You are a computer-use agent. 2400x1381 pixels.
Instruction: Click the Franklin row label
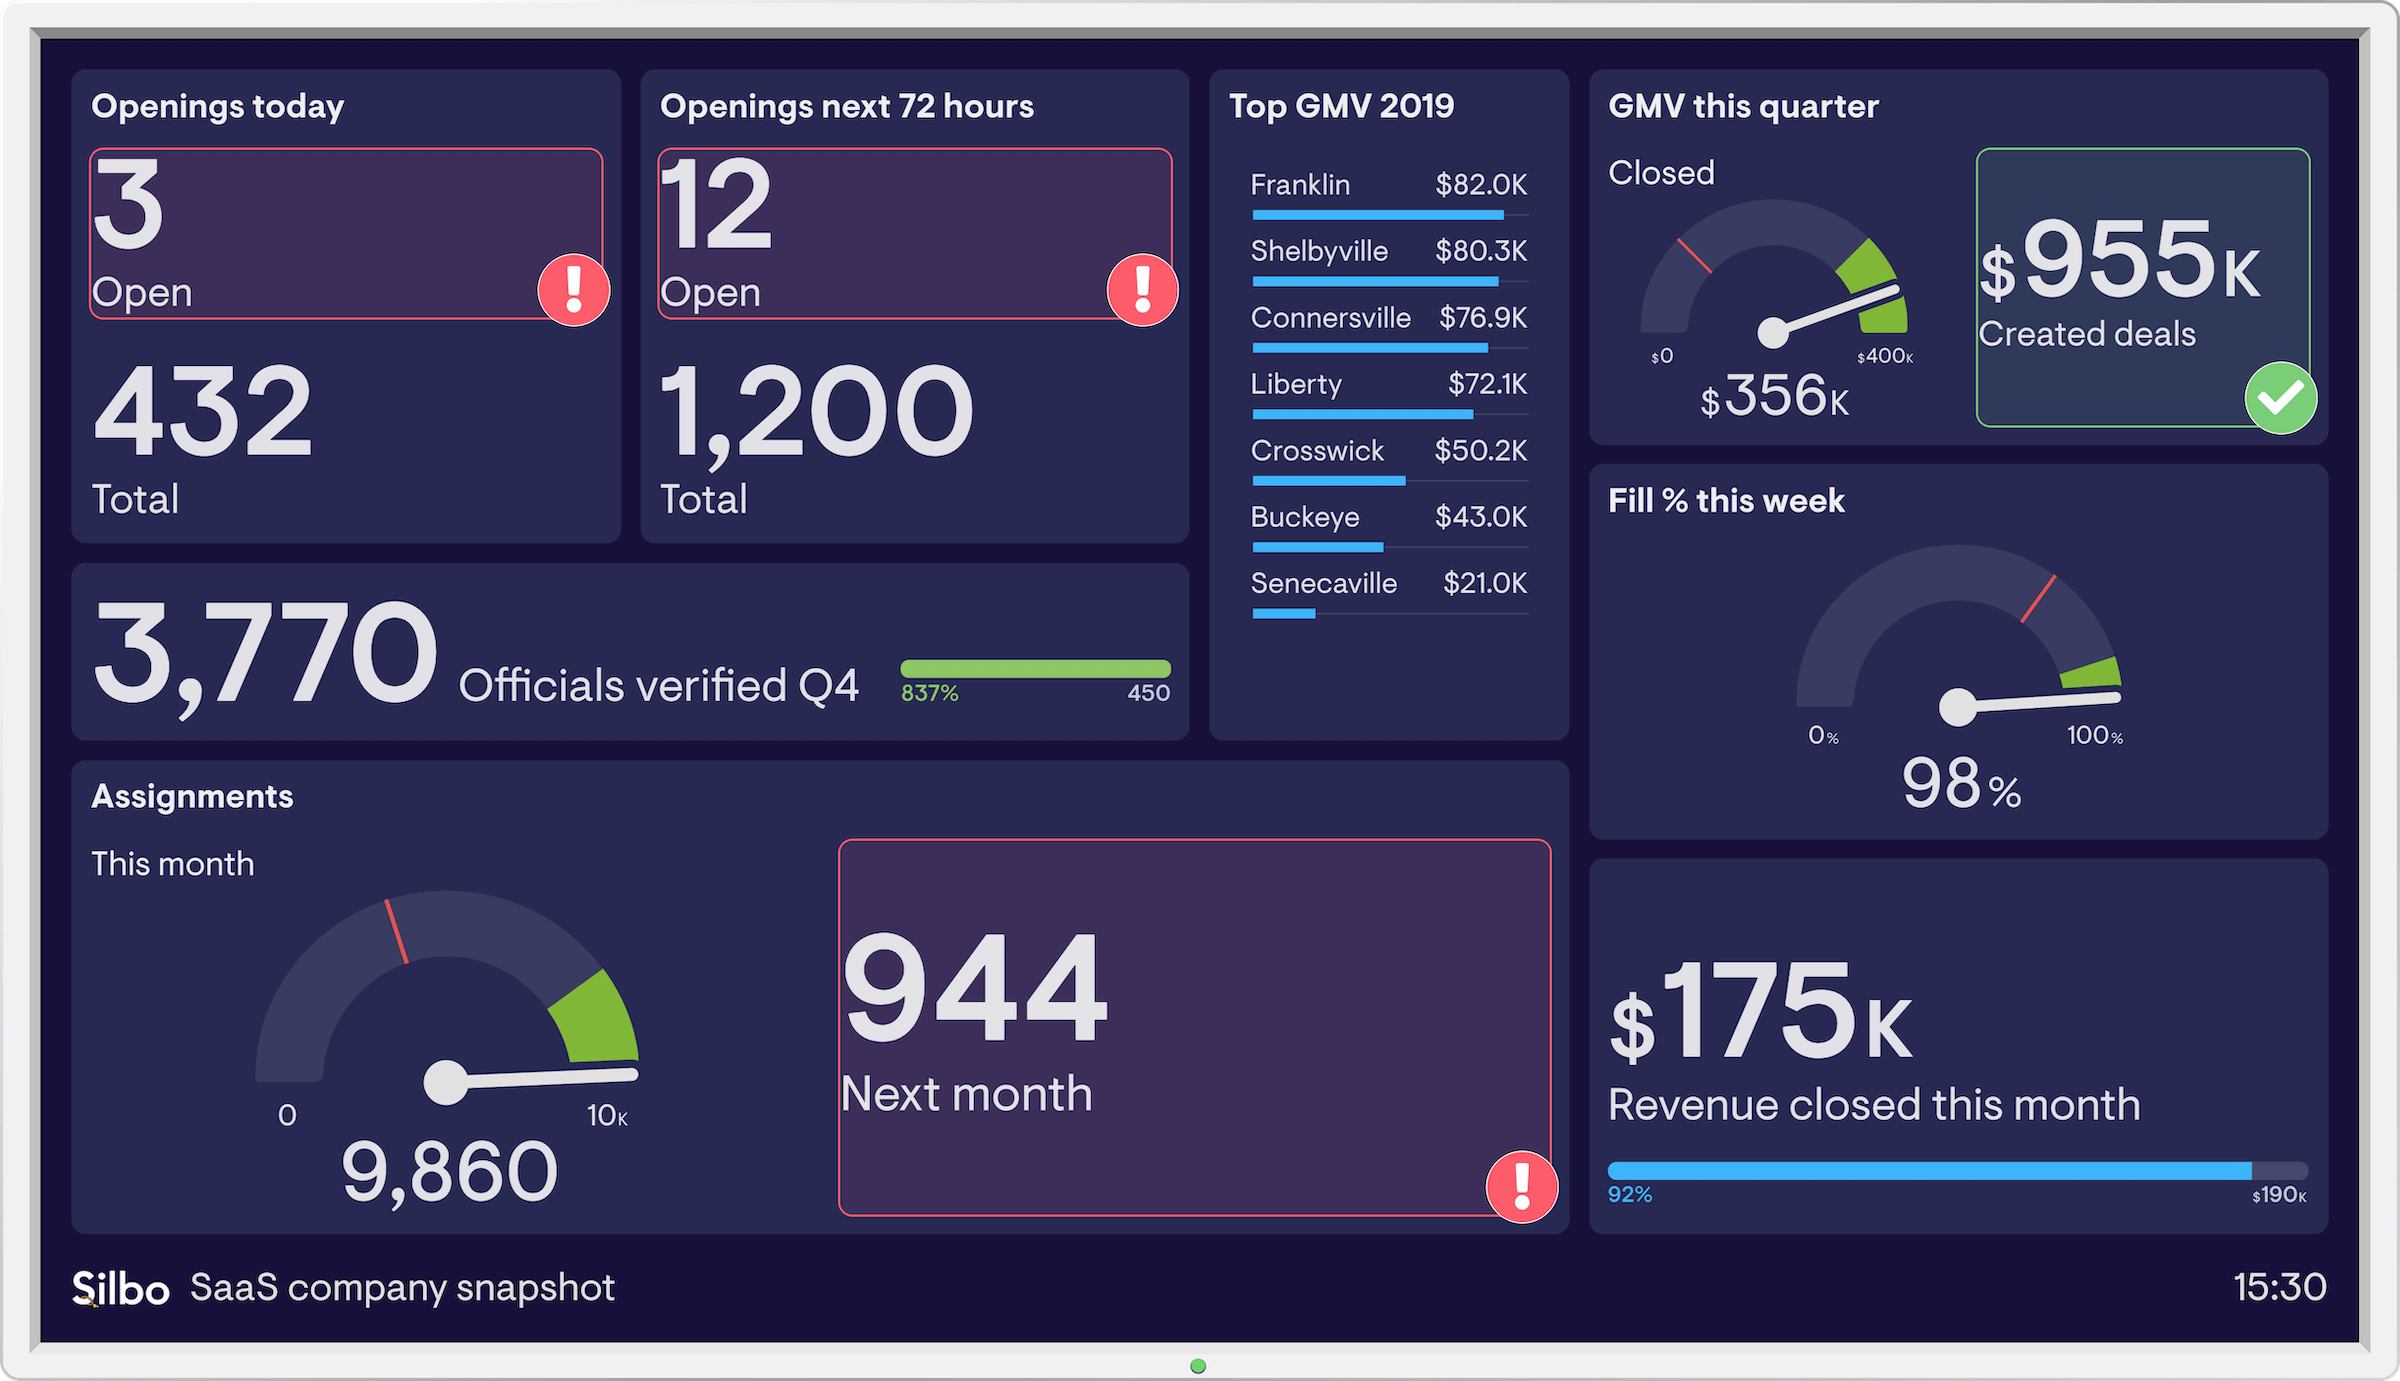pos(1300,185)
